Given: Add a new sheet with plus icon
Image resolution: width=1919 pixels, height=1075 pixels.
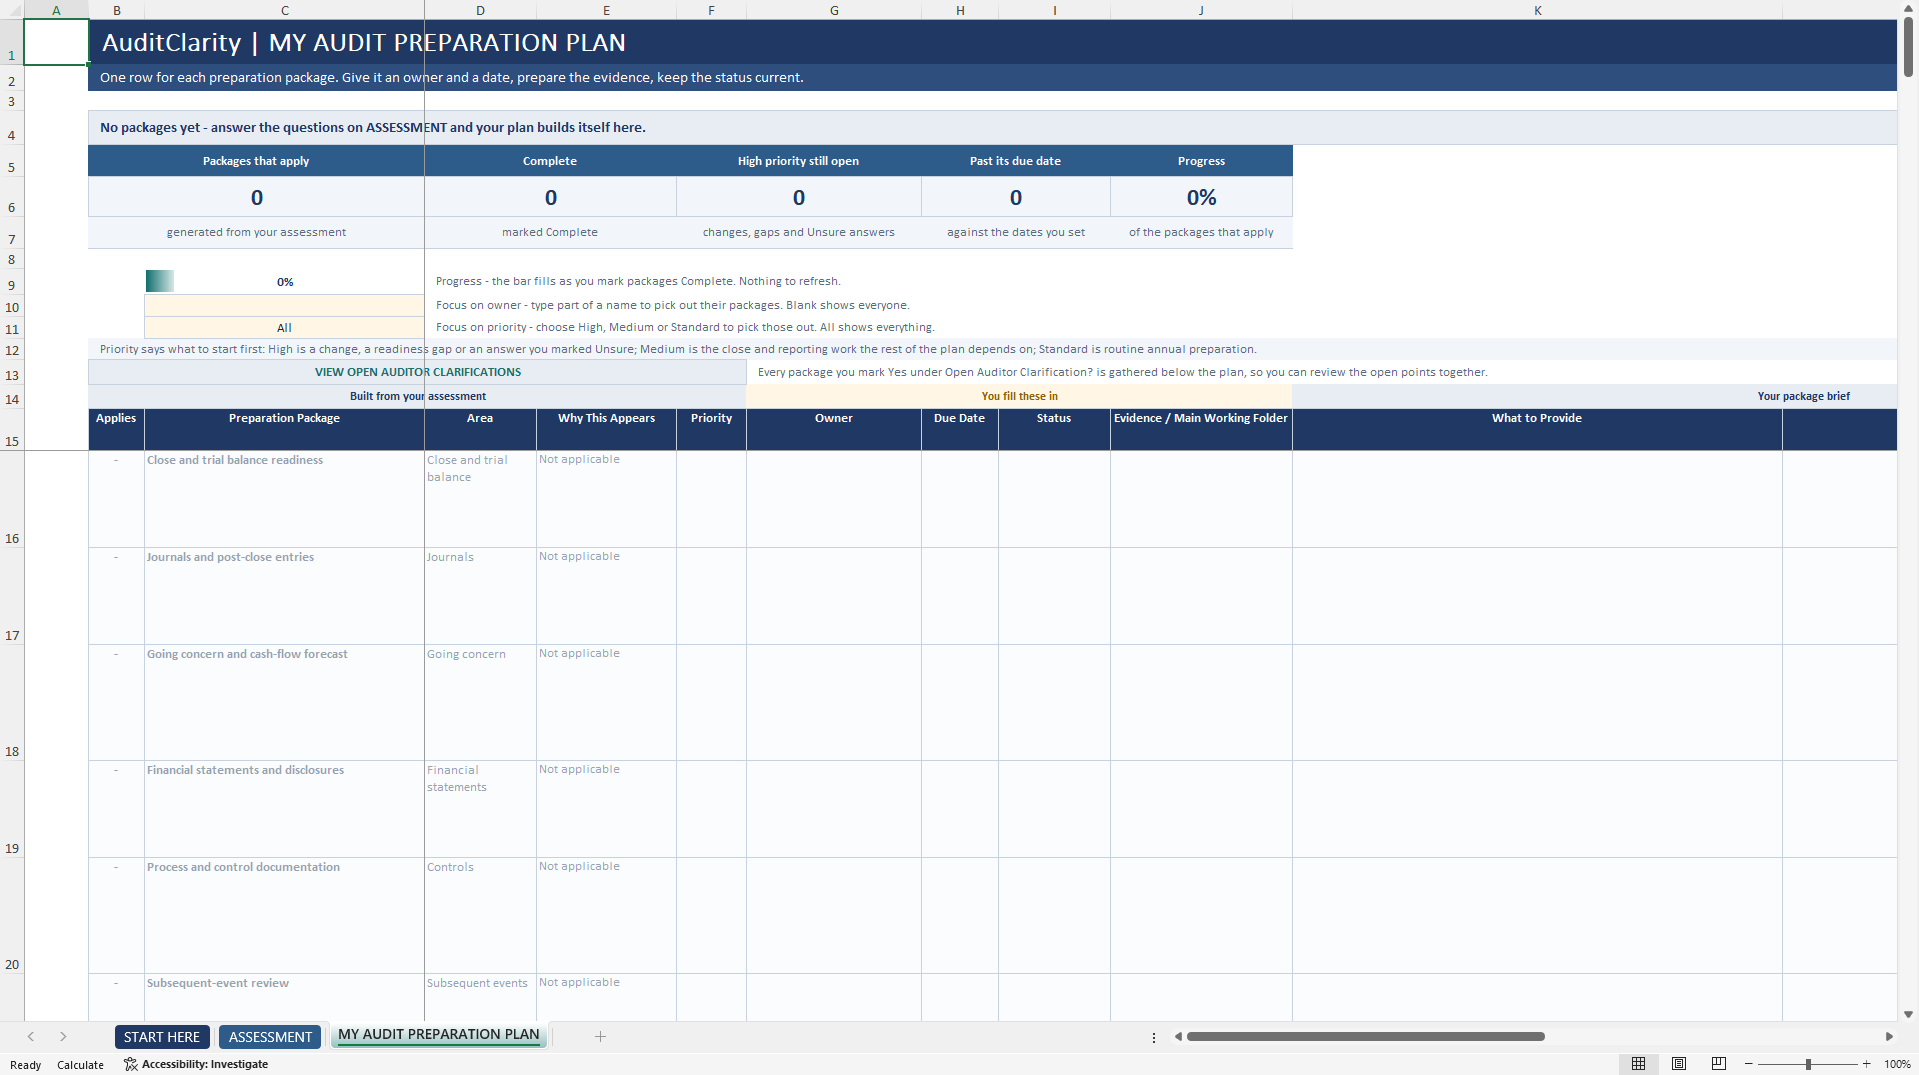Looking at the screenshot, I should (600, 1037).
